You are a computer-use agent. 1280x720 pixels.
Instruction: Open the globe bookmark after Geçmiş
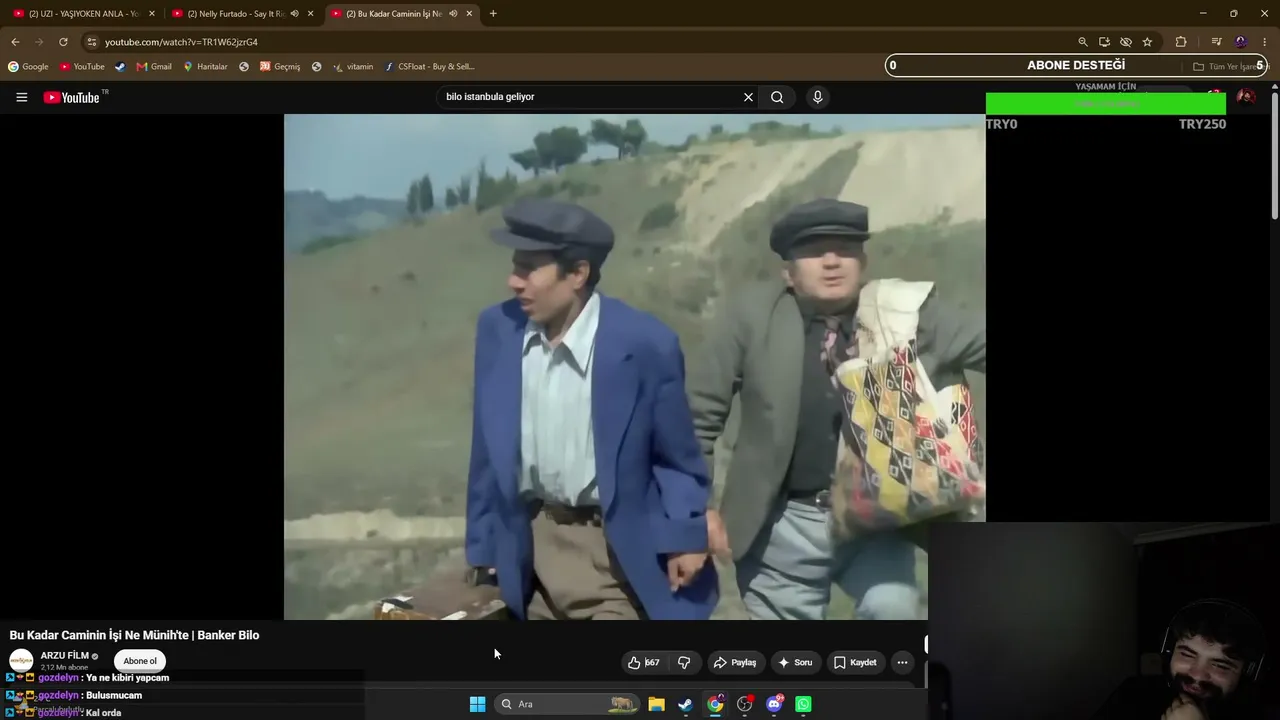click(317, 67)
